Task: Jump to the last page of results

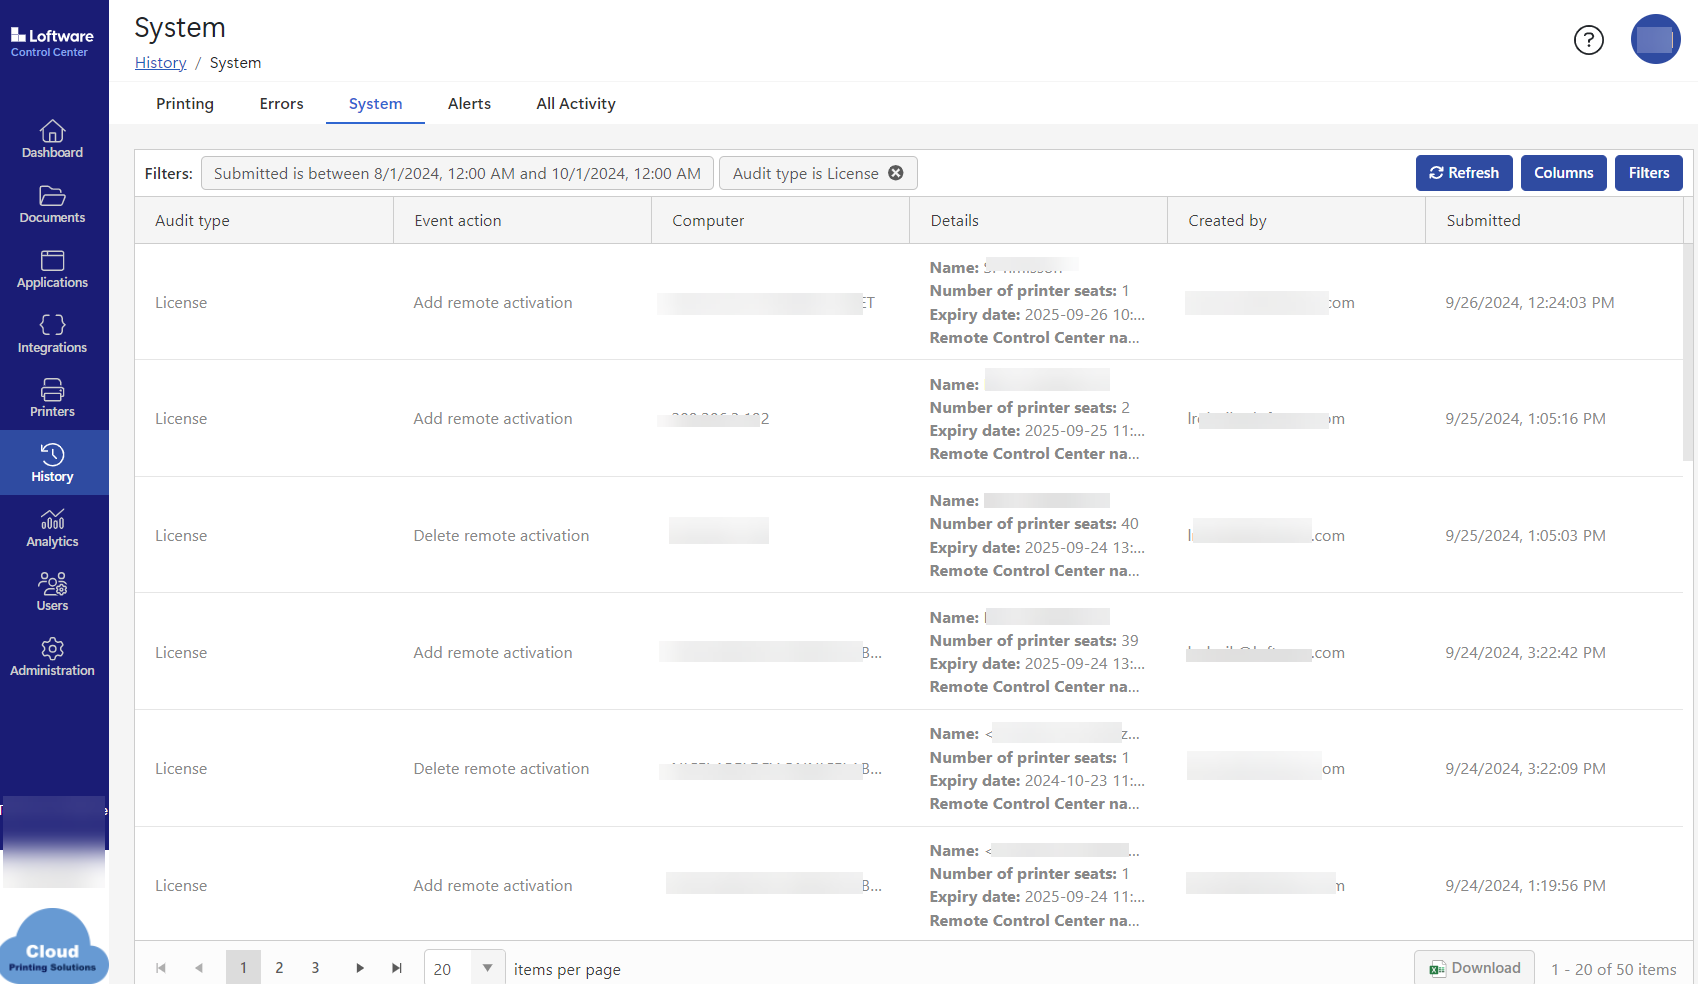Action: click(397, 968)
